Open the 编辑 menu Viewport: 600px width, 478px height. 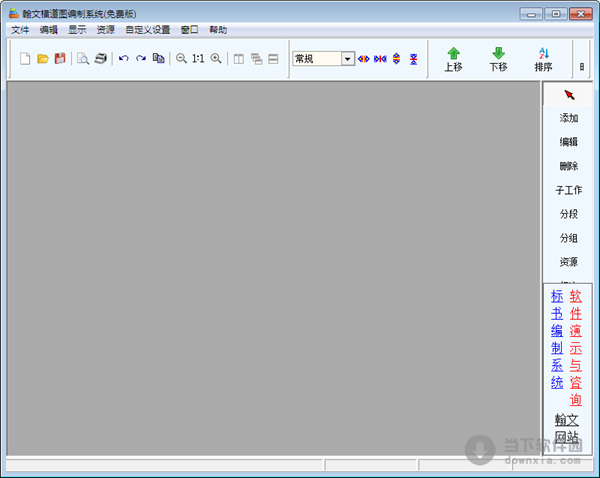49,30
